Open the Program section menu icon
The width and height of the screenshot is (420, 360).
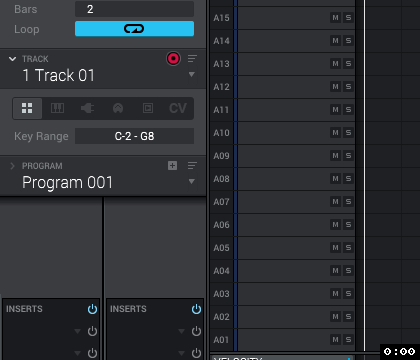point(192,165)
